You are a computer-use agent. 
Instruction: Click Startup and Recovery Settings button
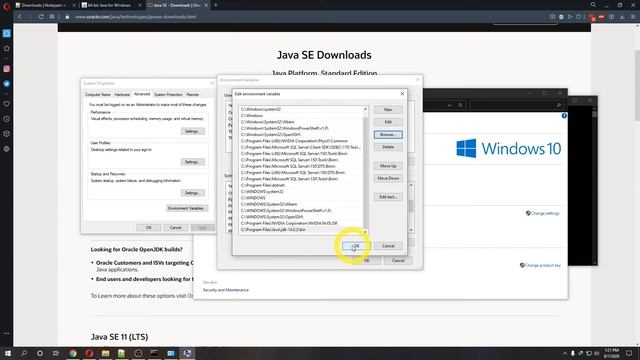point(192,193)
